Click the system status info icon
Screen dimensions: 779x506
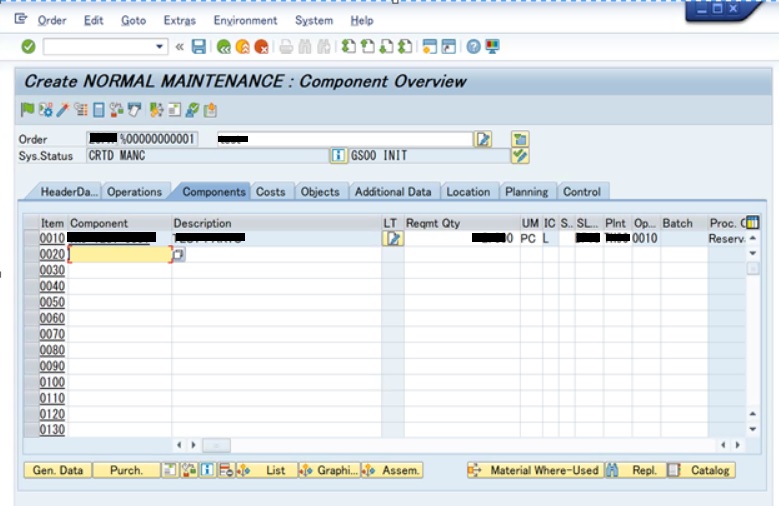338,156
